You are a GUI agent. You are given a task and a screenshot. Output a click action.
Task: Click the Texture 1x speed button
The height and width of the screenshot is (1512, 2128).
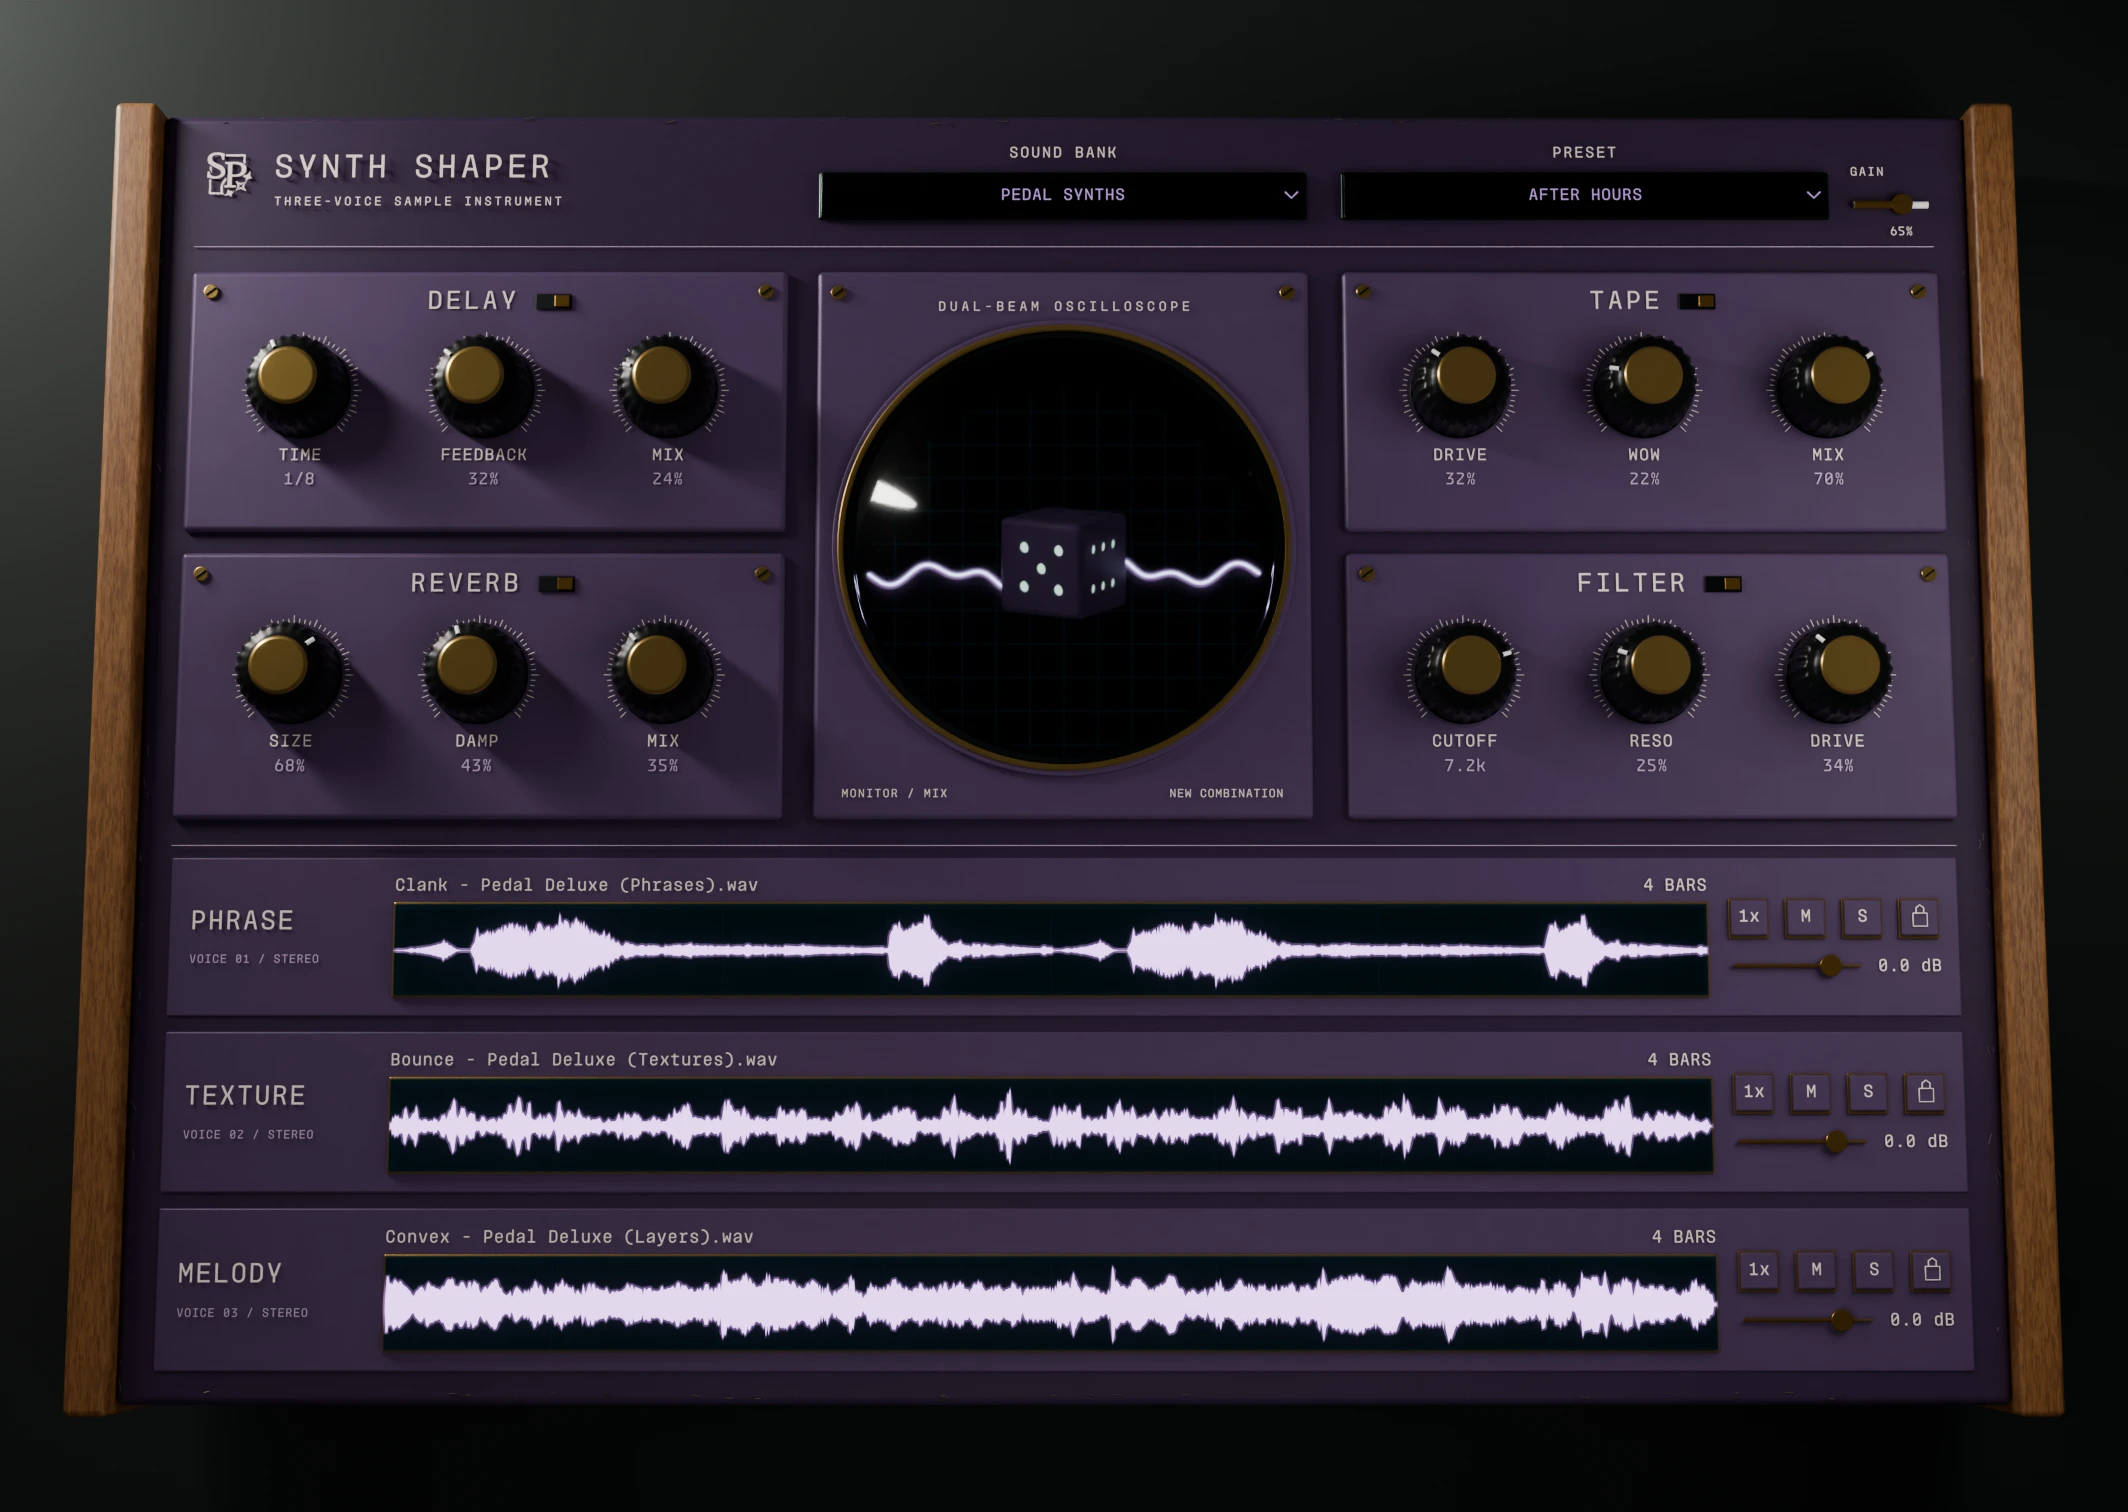click(1754, 1092)
